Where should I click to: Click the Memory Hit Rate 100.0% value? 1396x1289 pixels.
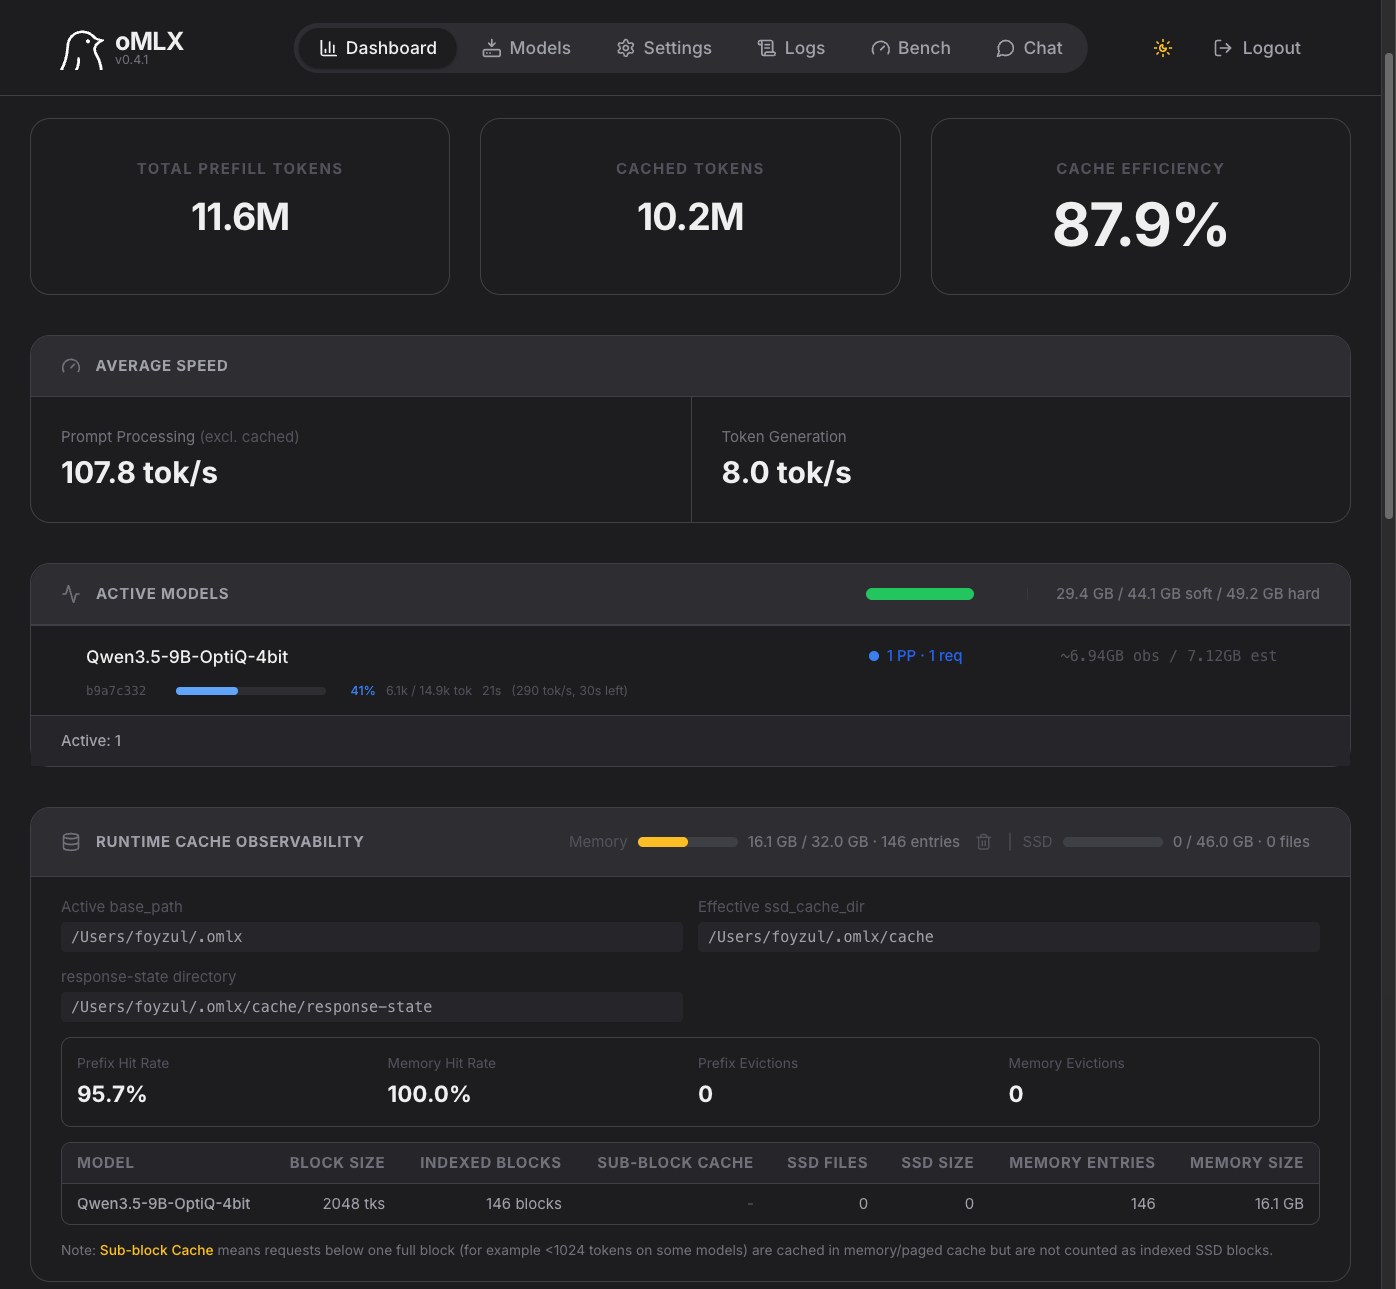[x=429, y=1094]
